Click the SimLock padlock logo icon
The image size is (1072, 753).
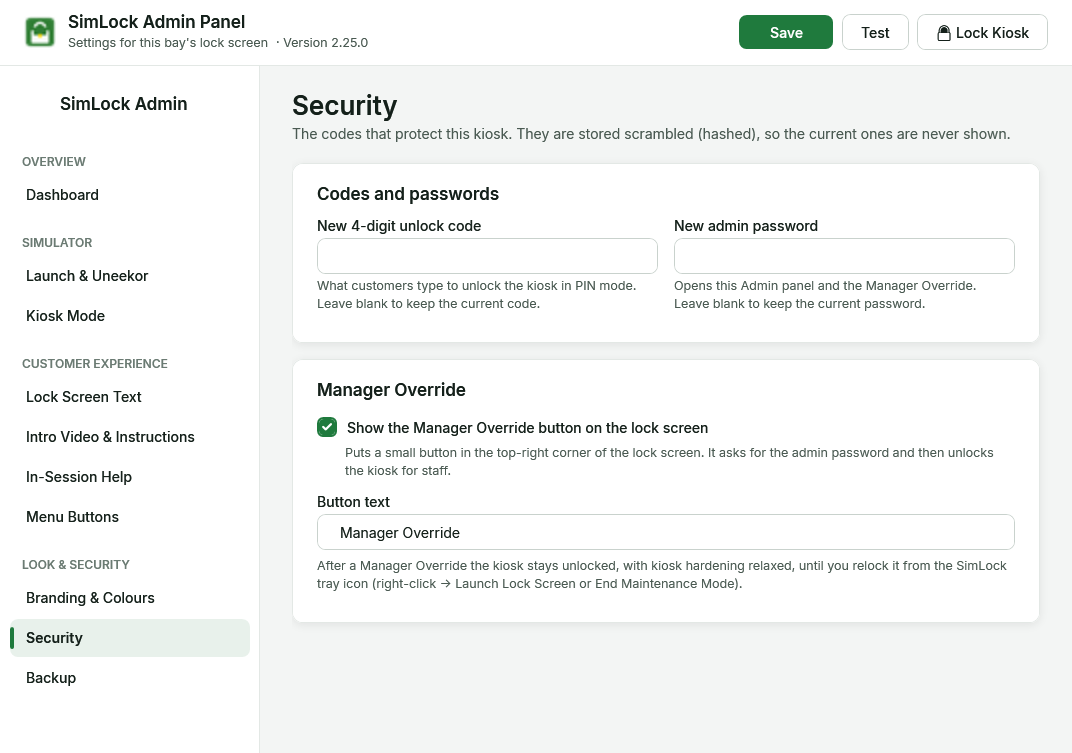[x=40, y=32]
